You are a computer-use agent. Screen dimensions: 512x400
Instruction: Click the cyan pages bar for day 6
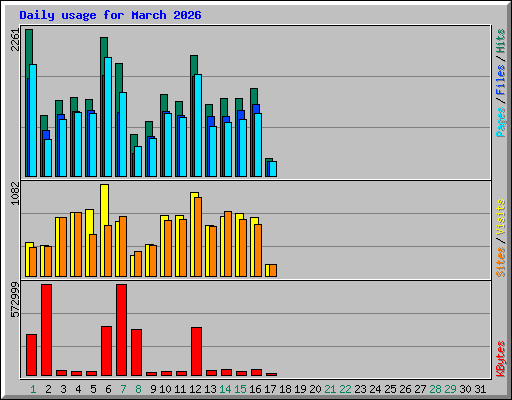[108, 117]
